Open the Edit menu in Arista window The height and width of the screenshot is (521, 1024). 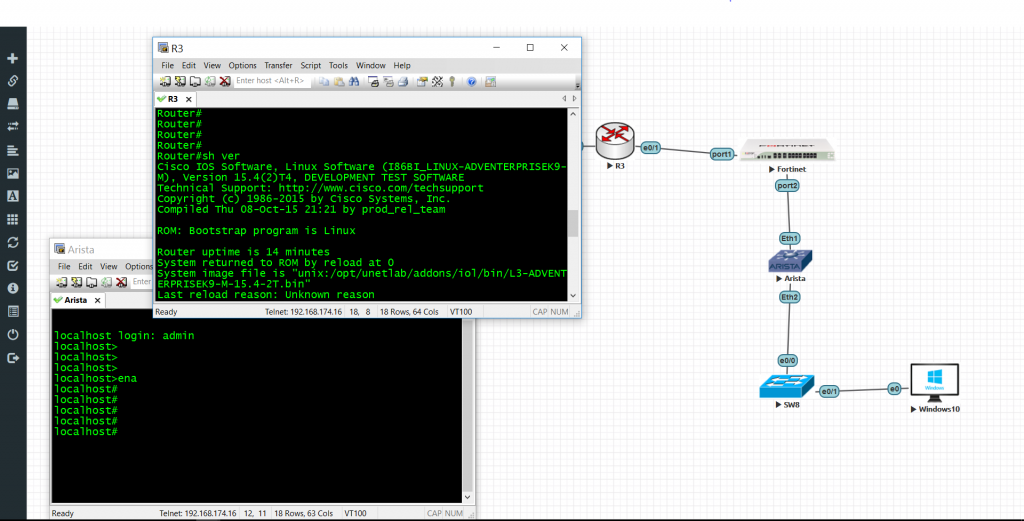86,267
